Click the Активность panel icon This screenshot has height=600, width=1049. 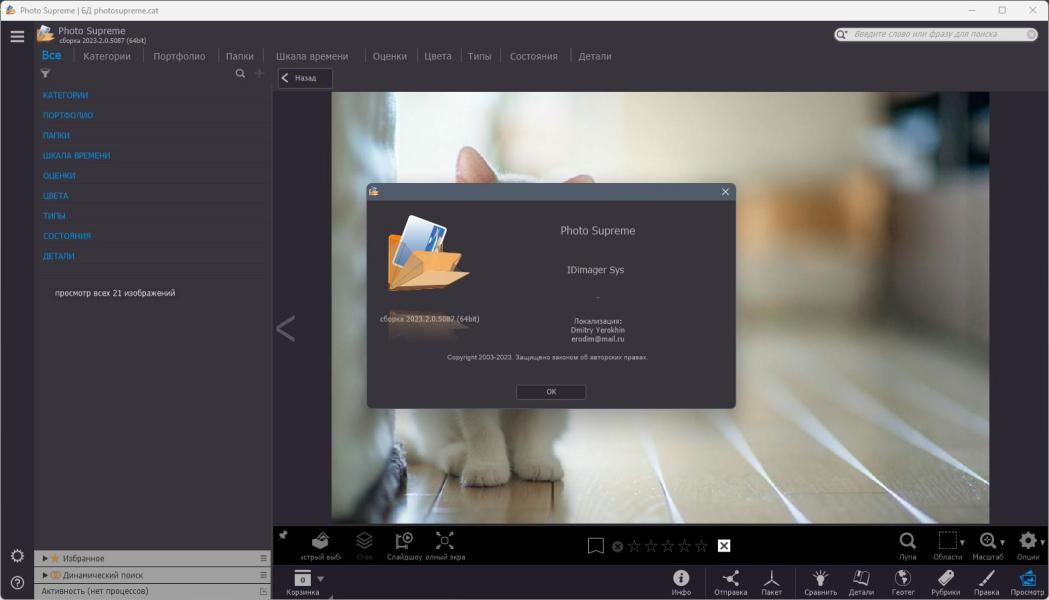click(x=263, y=591)
